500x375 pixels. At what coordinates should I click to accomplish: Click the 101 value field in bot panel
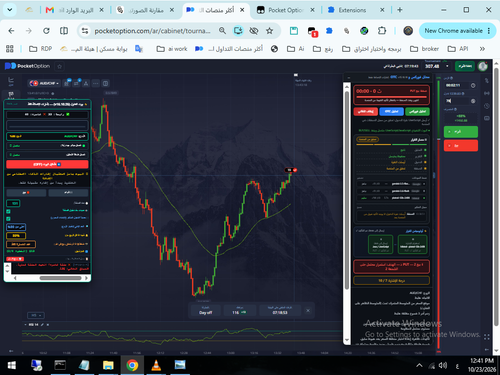coord(13,203)
